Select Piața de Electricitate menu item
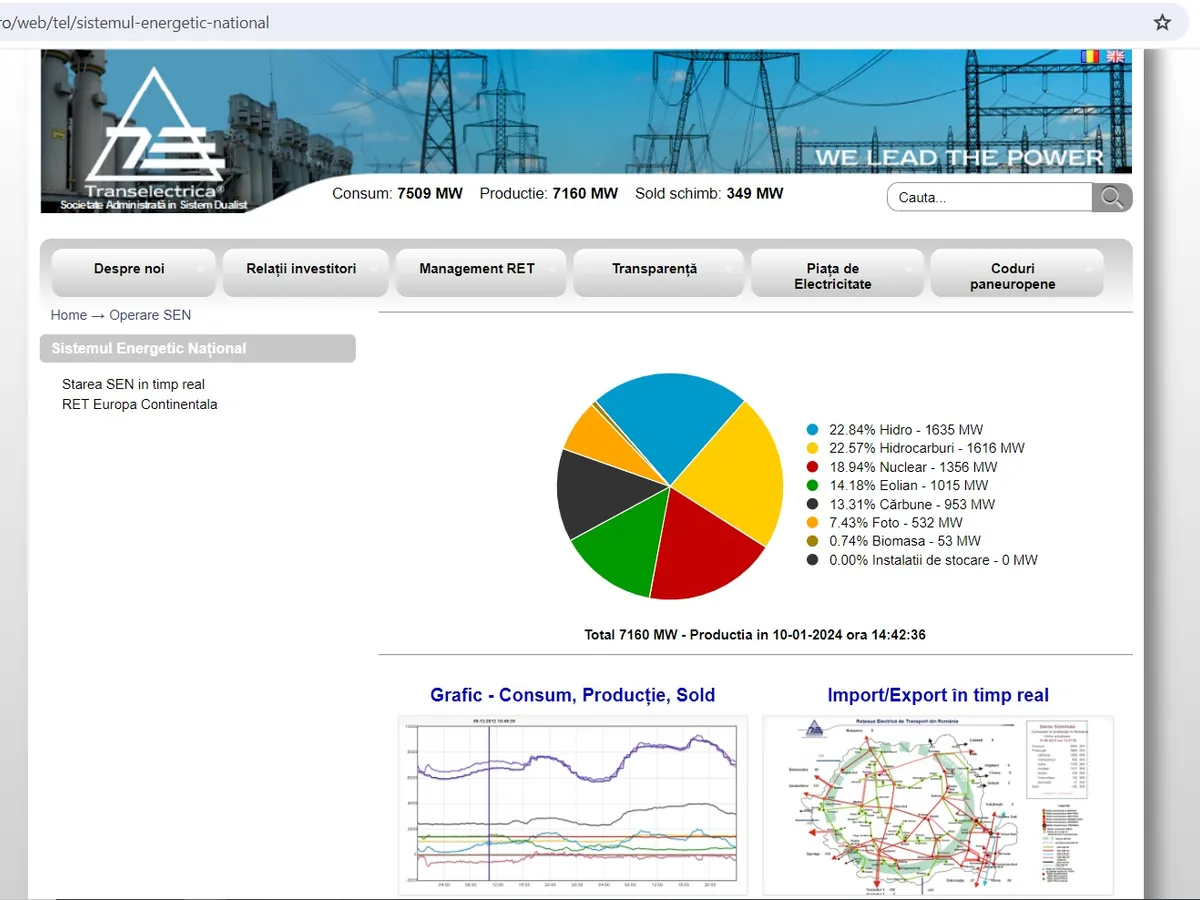Viewport: 1200px width, 900px height. click(x=833, y=276)
